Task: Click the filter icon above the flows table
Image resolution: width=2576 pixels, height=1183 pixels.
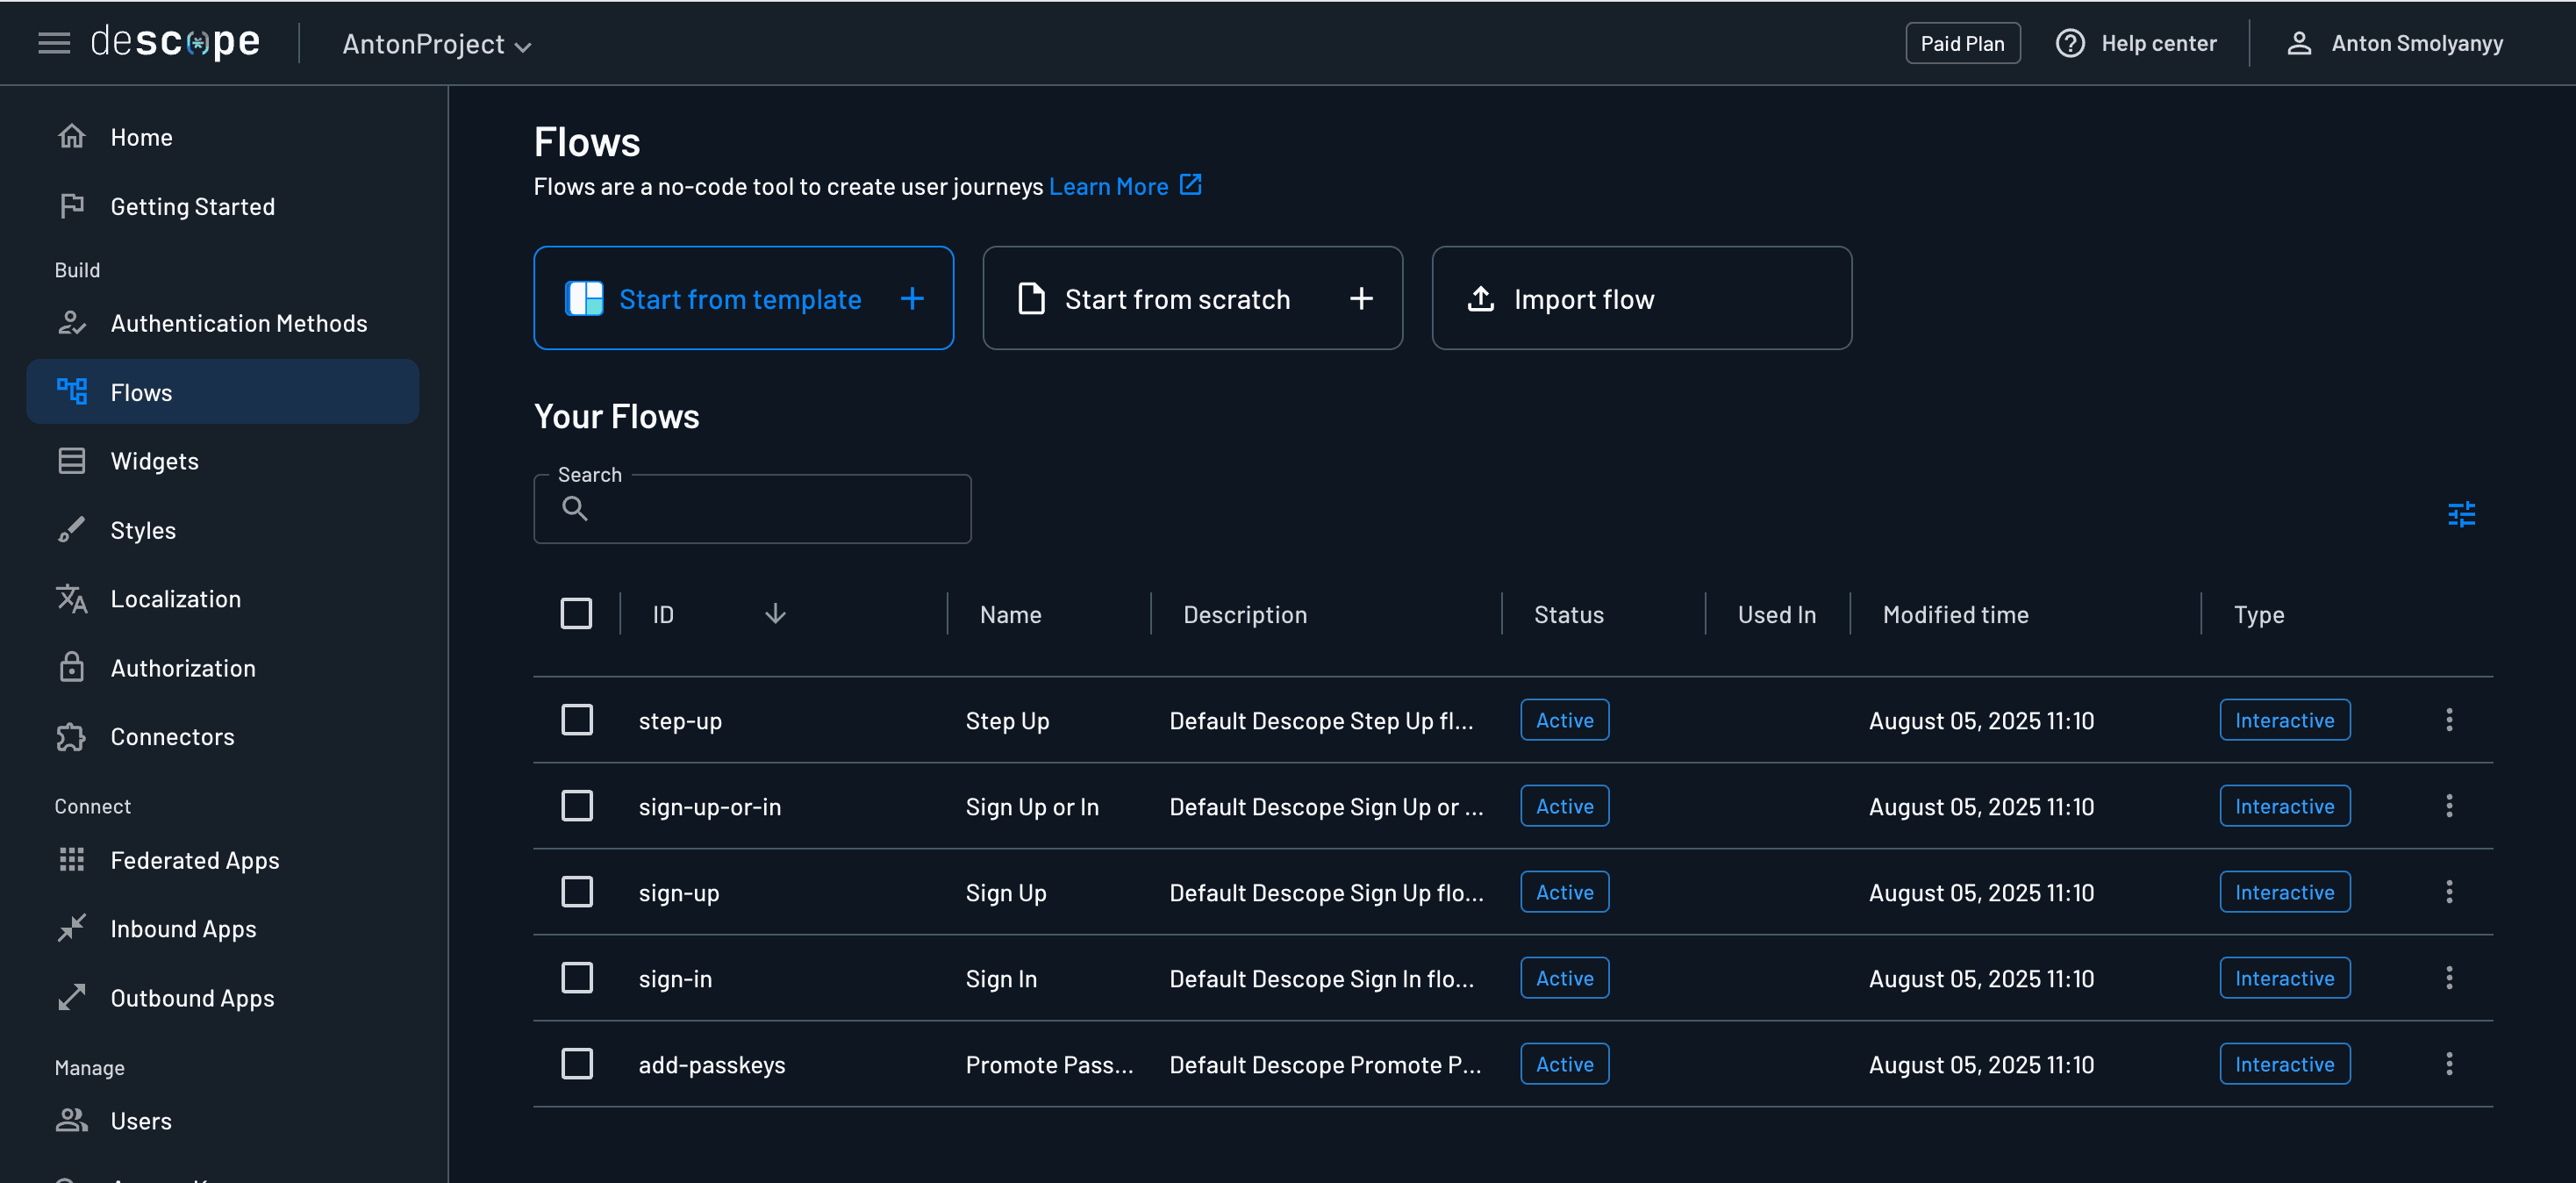Action: pyautogui.click(x=2461, y=513)
